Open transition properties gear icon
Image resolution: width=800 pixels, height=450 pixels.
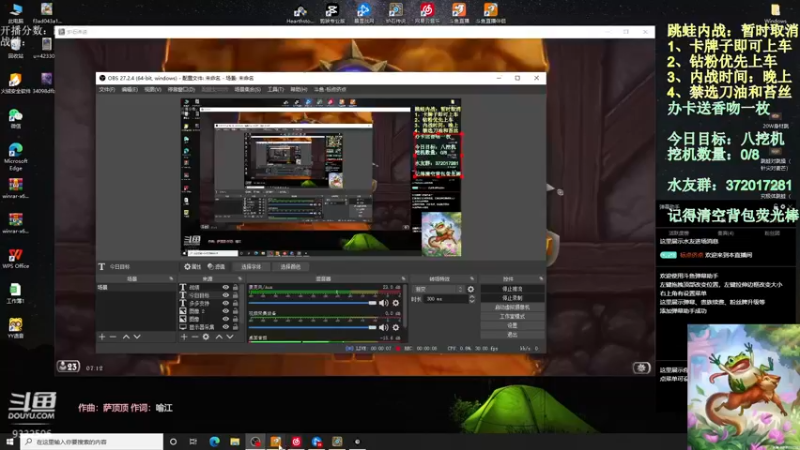(x=470, y=289)
